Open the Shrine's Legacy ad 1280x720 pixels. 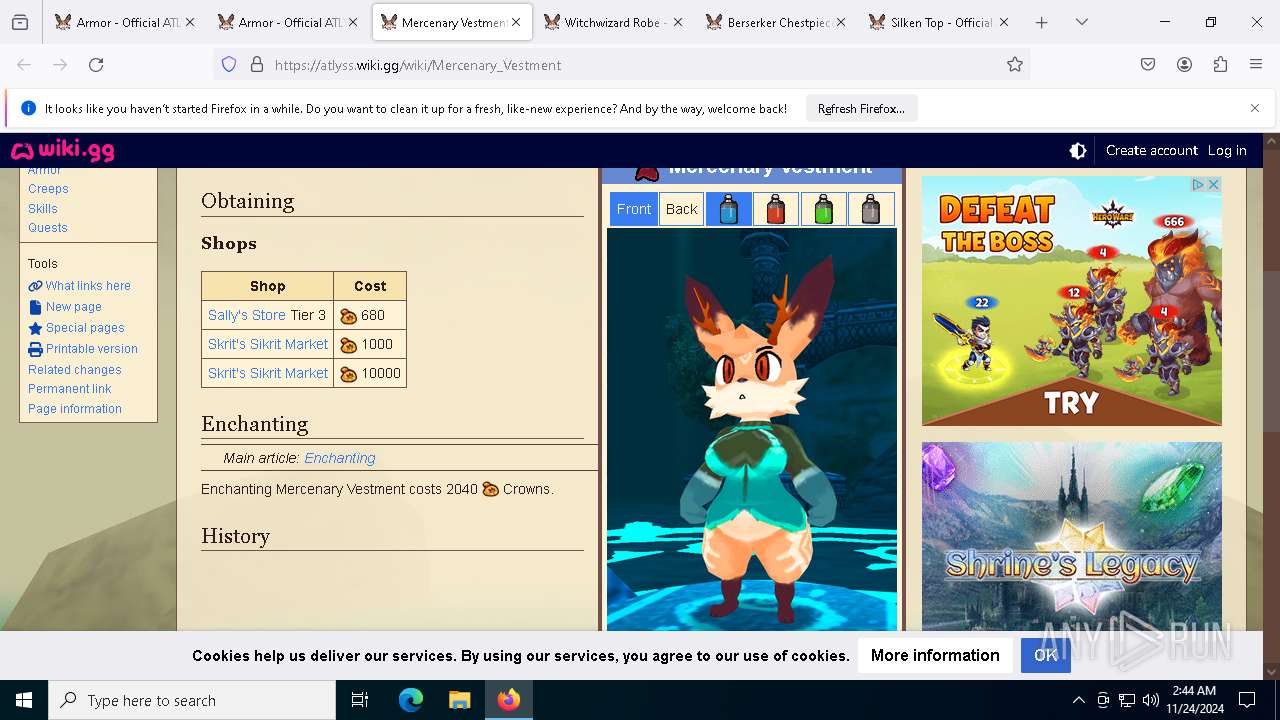click(1071, 536)
